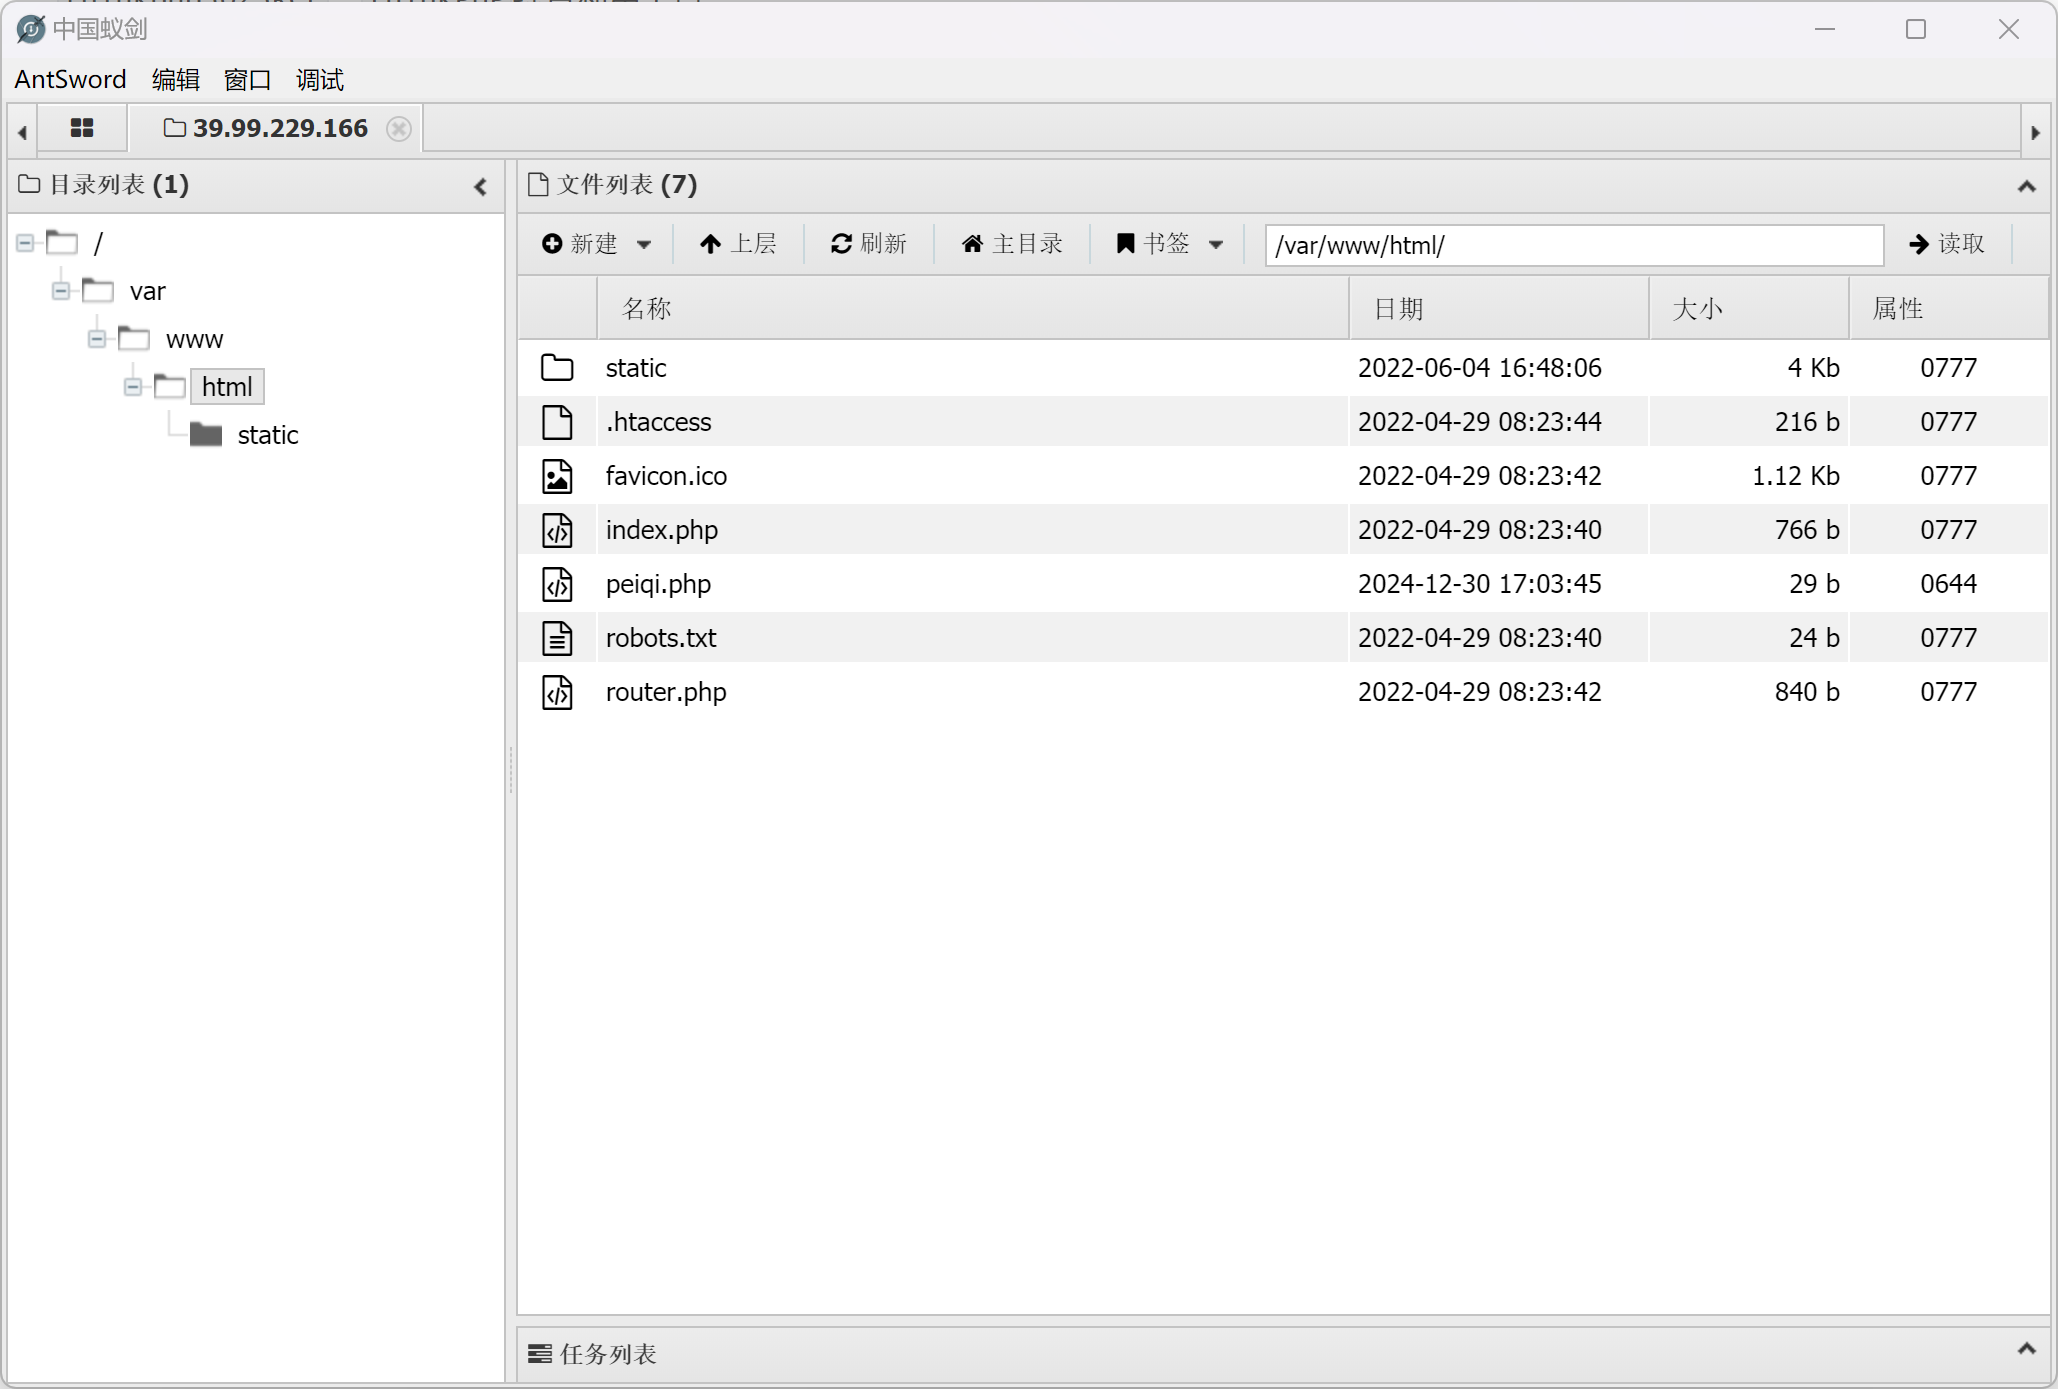The image size is (2058, 1389).
Task: Go up one level with 上层
Action: pyautogui.click(x=738, y=244)
